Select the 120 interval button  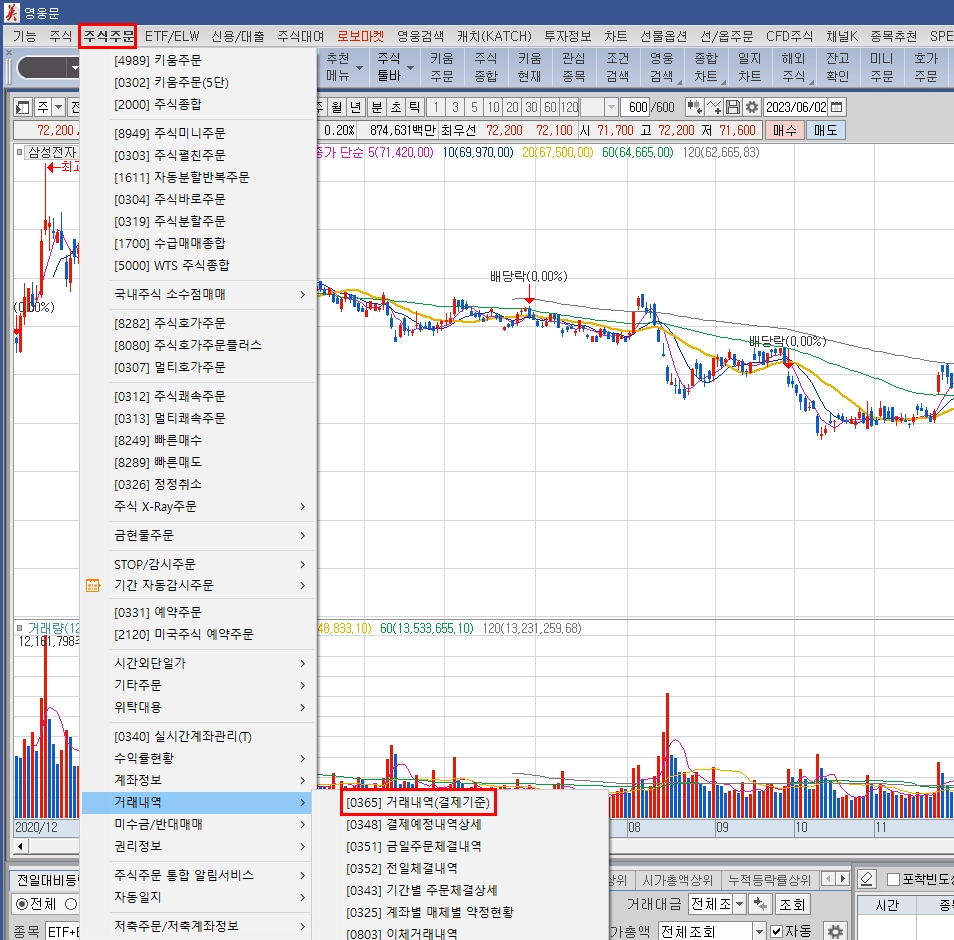pyautogui.click(x=569, y=108)
